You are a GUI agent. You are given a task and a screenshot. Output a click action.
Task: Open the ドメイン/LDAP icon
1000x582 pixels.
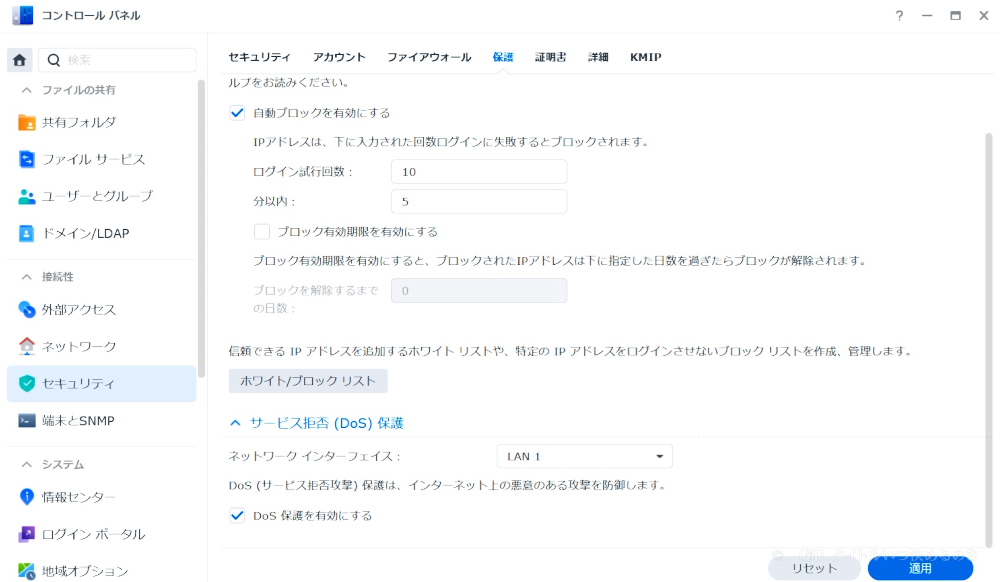[x=27, y=233]
